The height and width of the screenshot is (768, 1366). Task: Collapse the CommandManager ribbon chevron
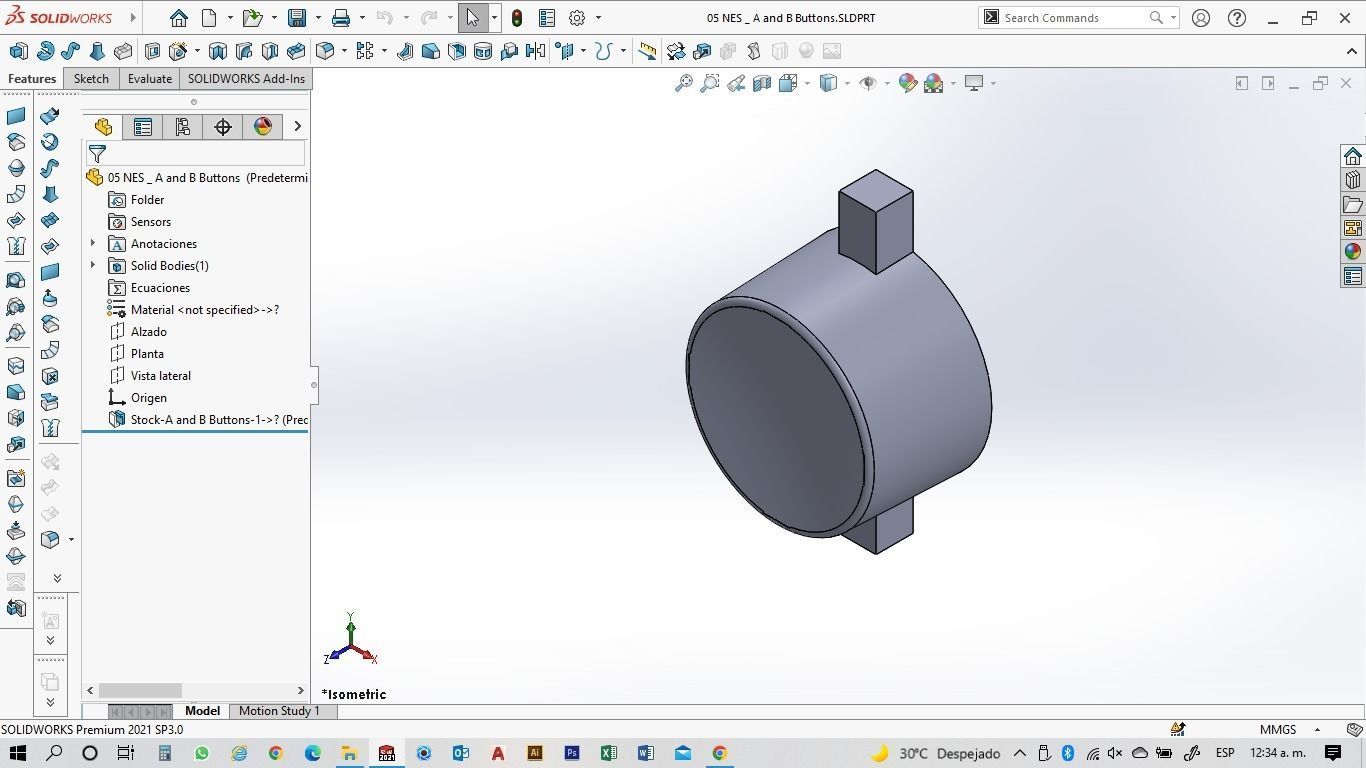point(1352,51)
